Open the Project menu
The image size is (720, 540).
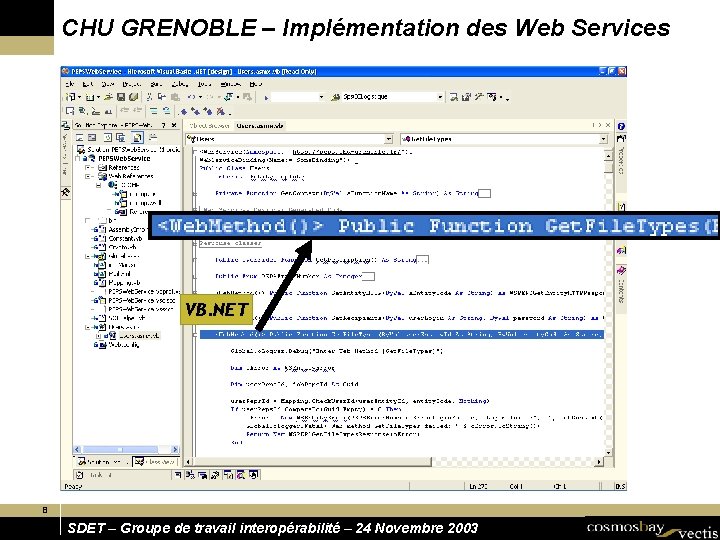coord(132,84)
